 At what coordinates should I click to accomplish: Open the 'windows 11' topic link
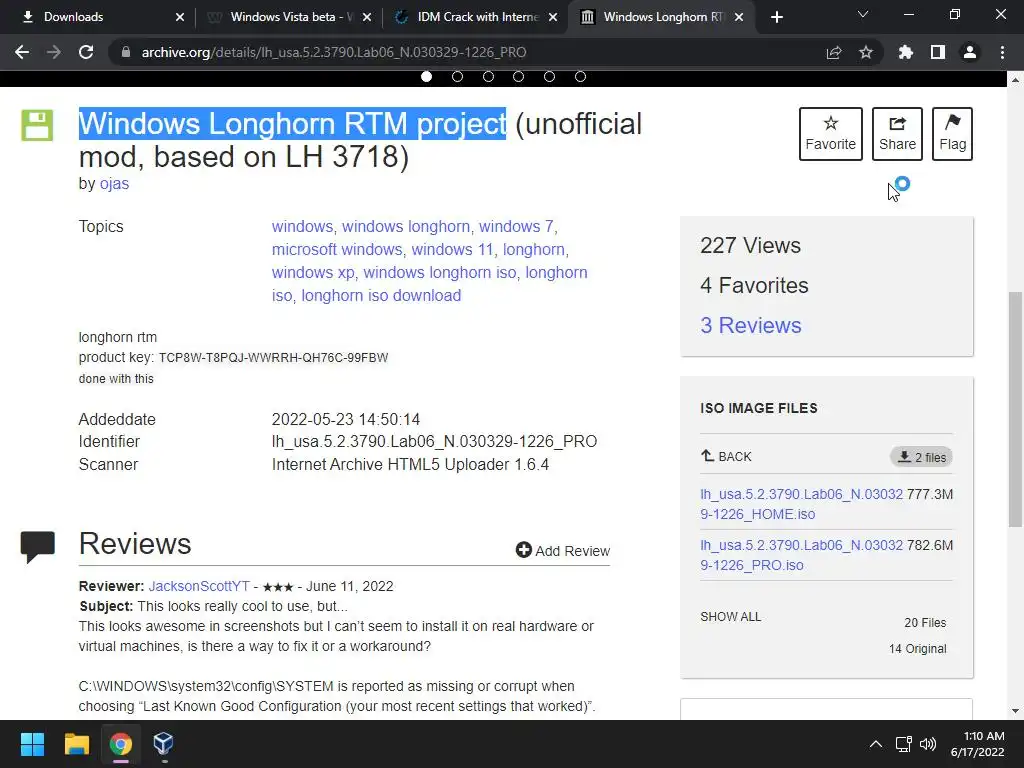[453, 249]
